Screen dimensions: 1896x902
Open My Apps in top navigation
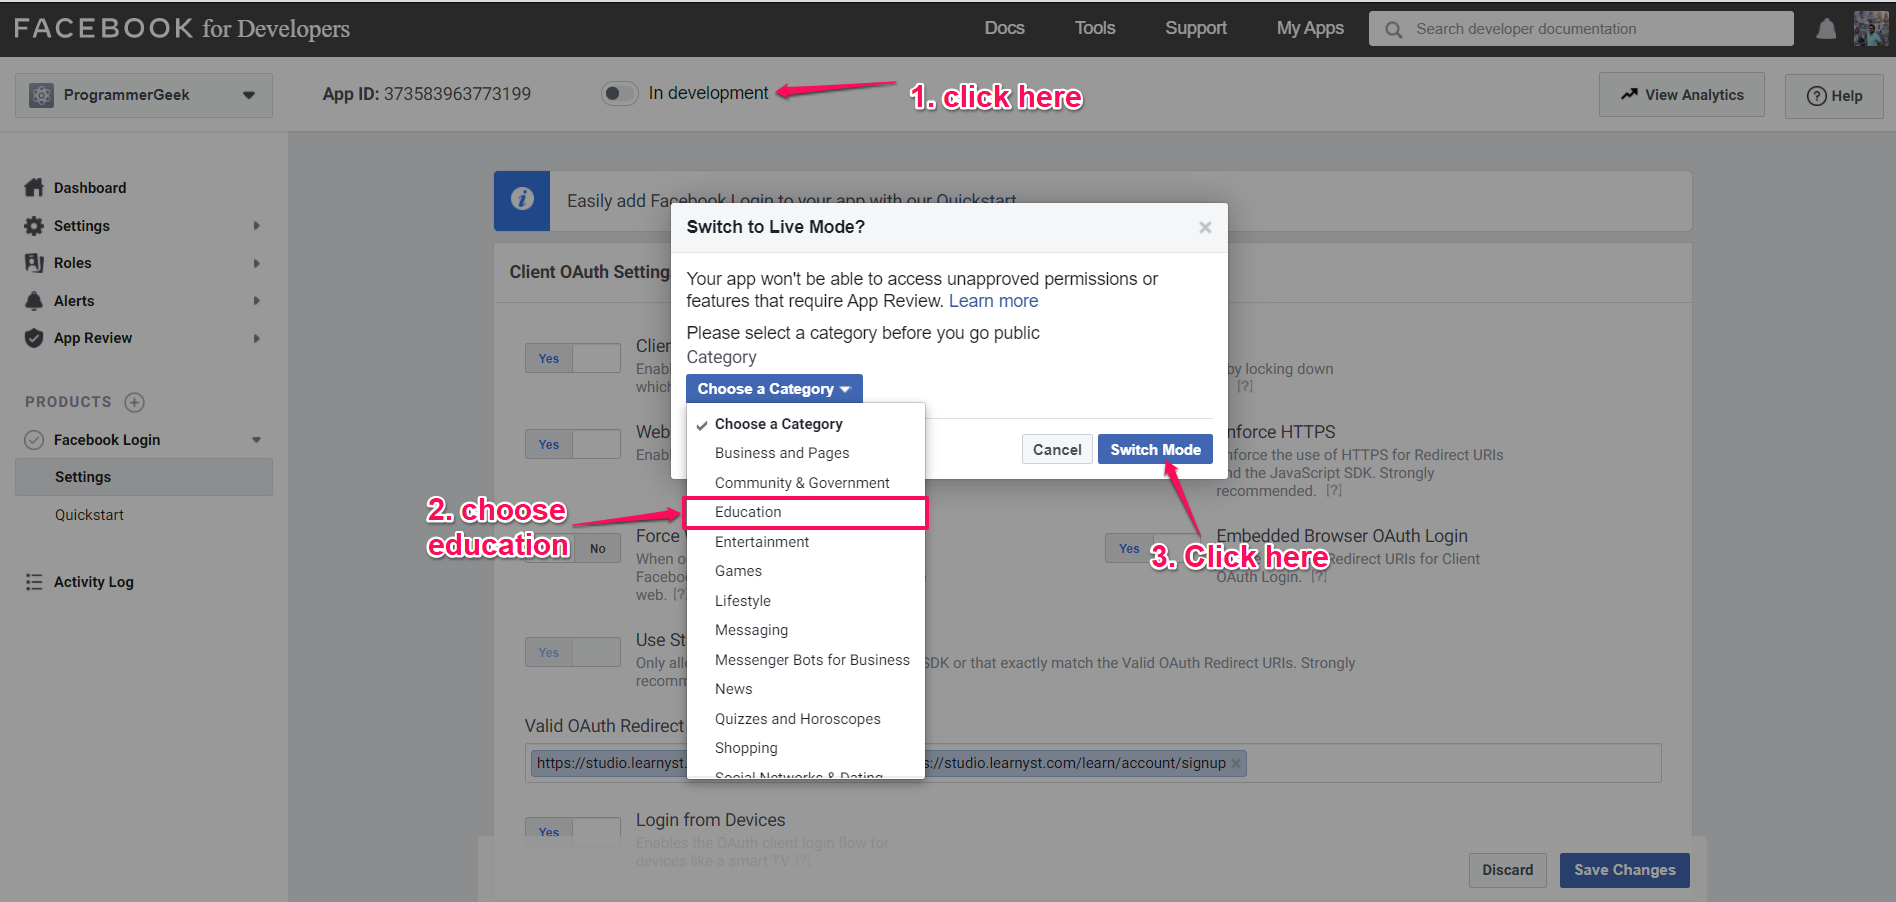(x=1310, y=28)
